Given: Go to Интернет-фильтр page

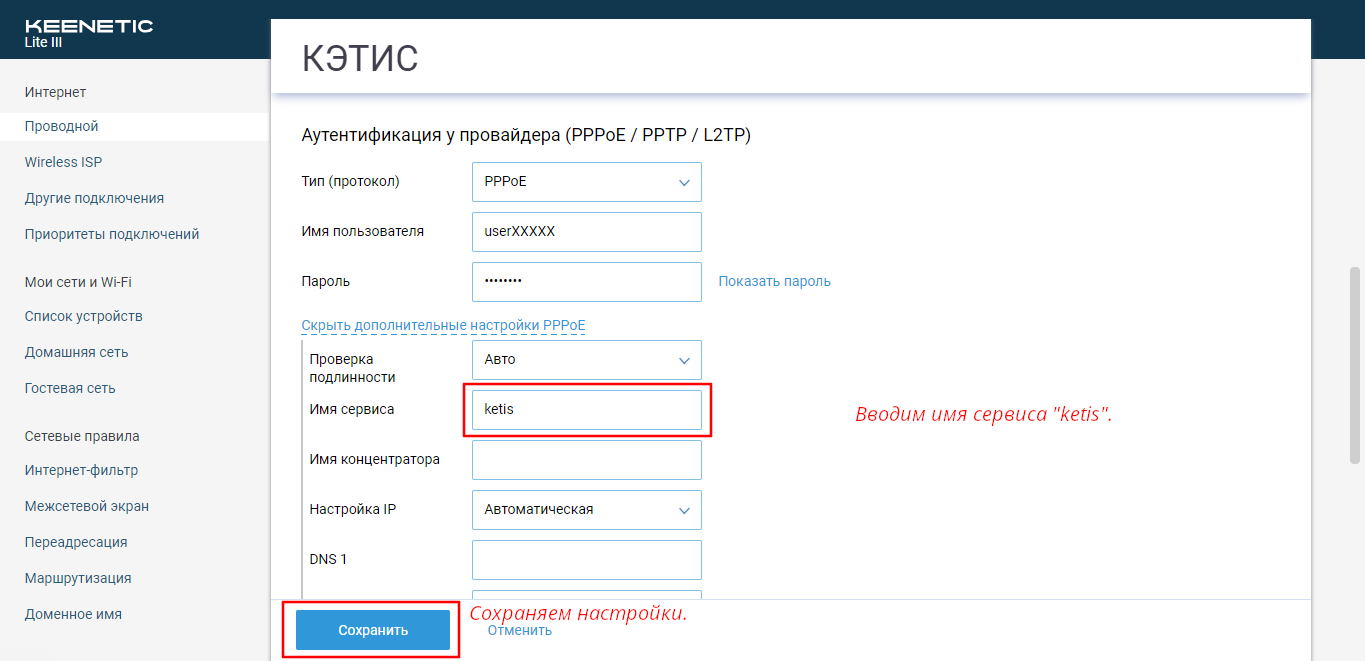Looking at the screenshot, I should click(x=81, y=470).
